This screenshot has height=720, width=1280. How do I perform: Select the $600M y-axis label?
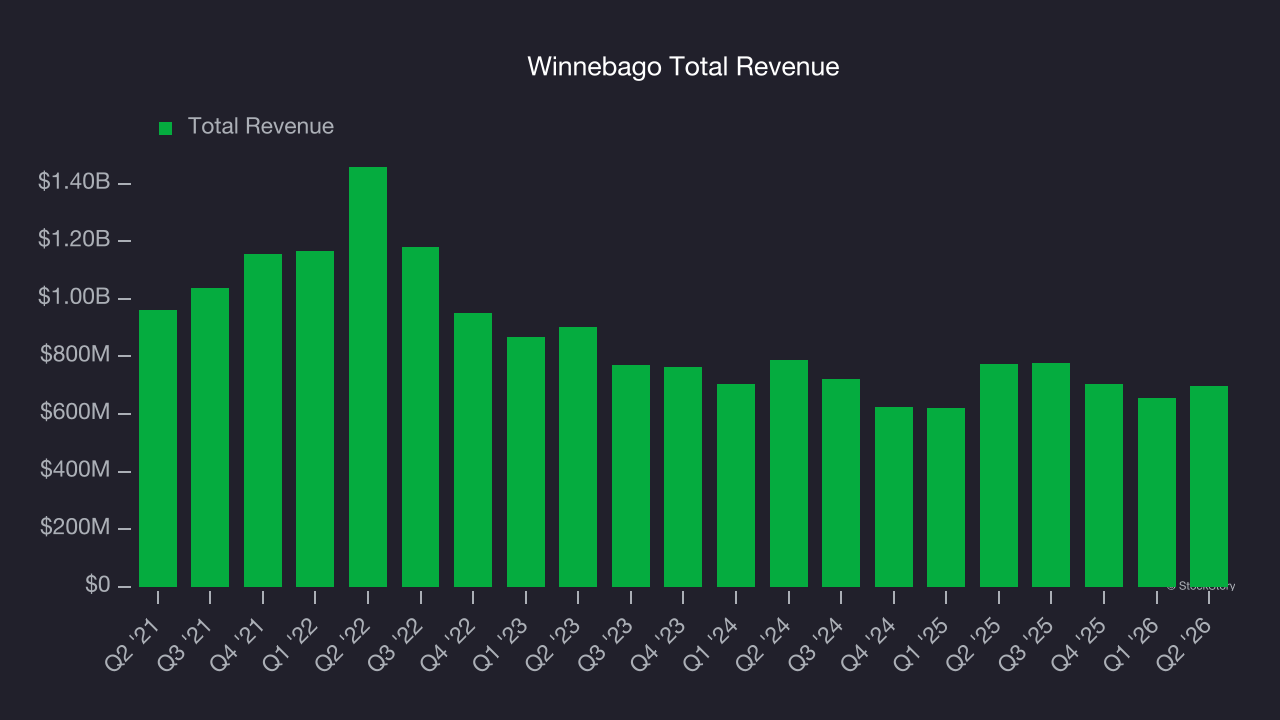click(75, 412)
